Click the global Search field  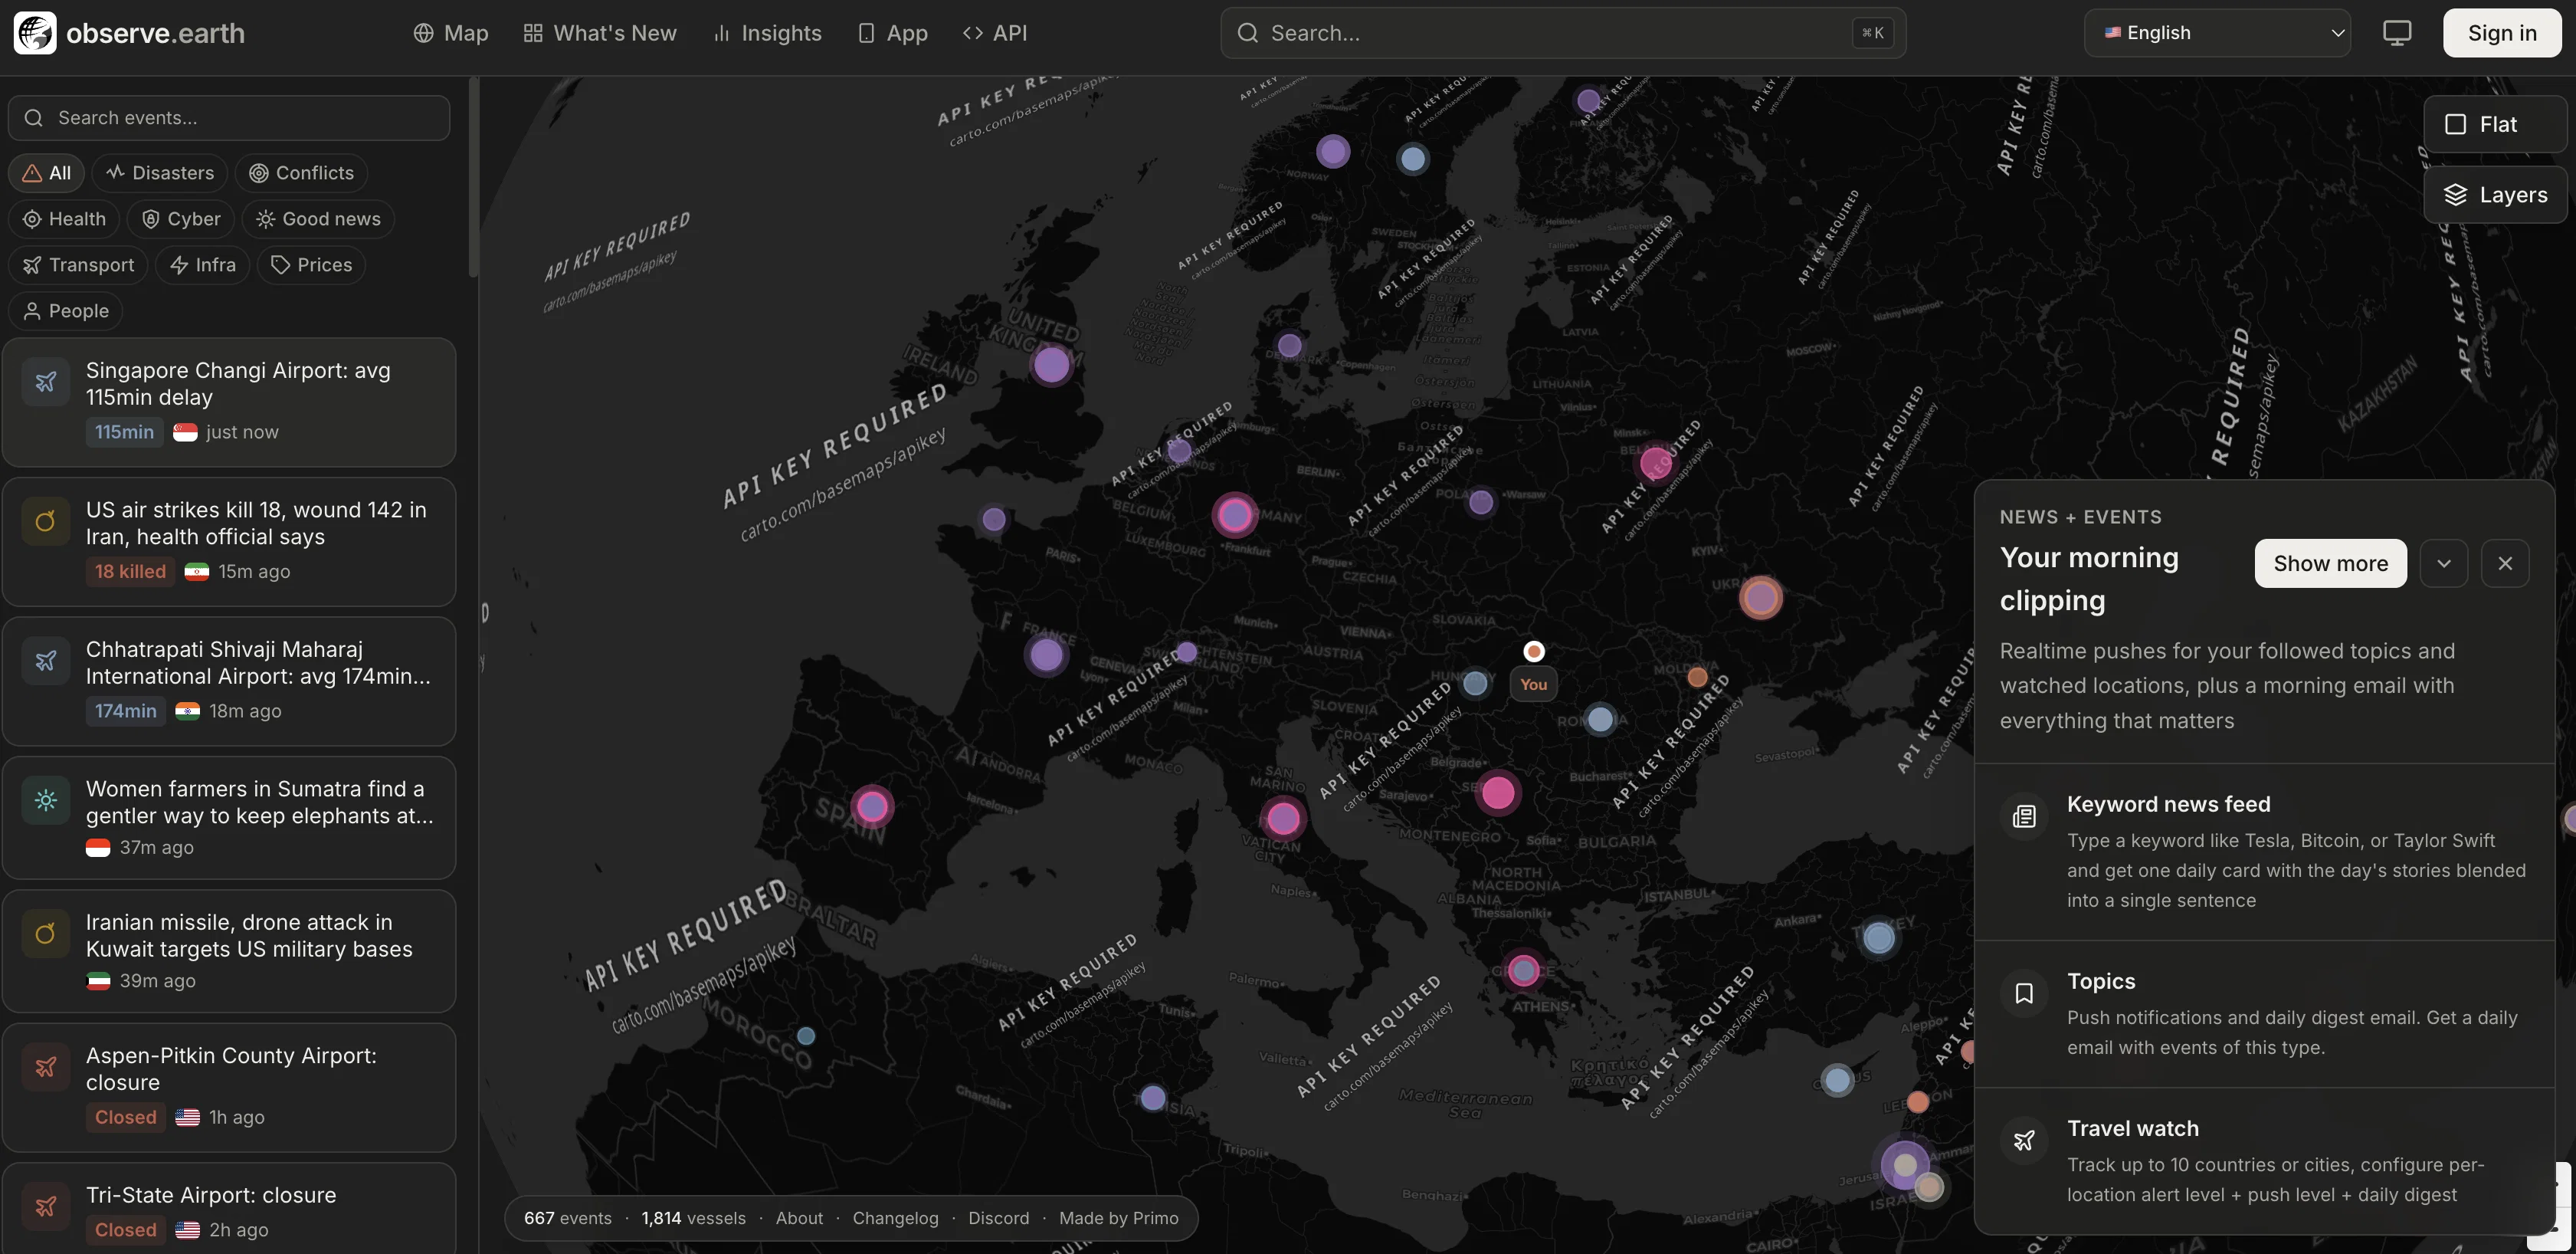point(1563,33)
